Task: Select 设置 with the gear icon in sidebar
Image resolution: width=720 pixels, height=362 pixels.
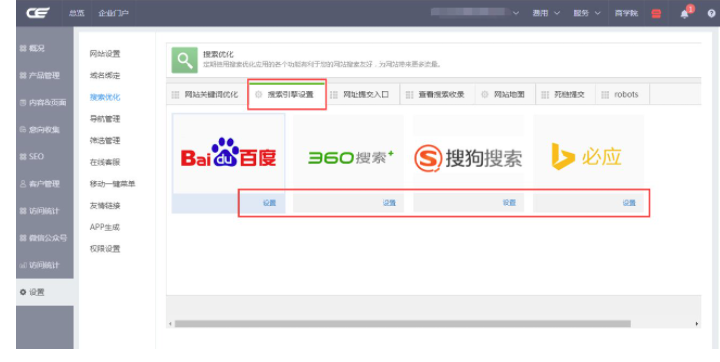Action: click(45, 292)
